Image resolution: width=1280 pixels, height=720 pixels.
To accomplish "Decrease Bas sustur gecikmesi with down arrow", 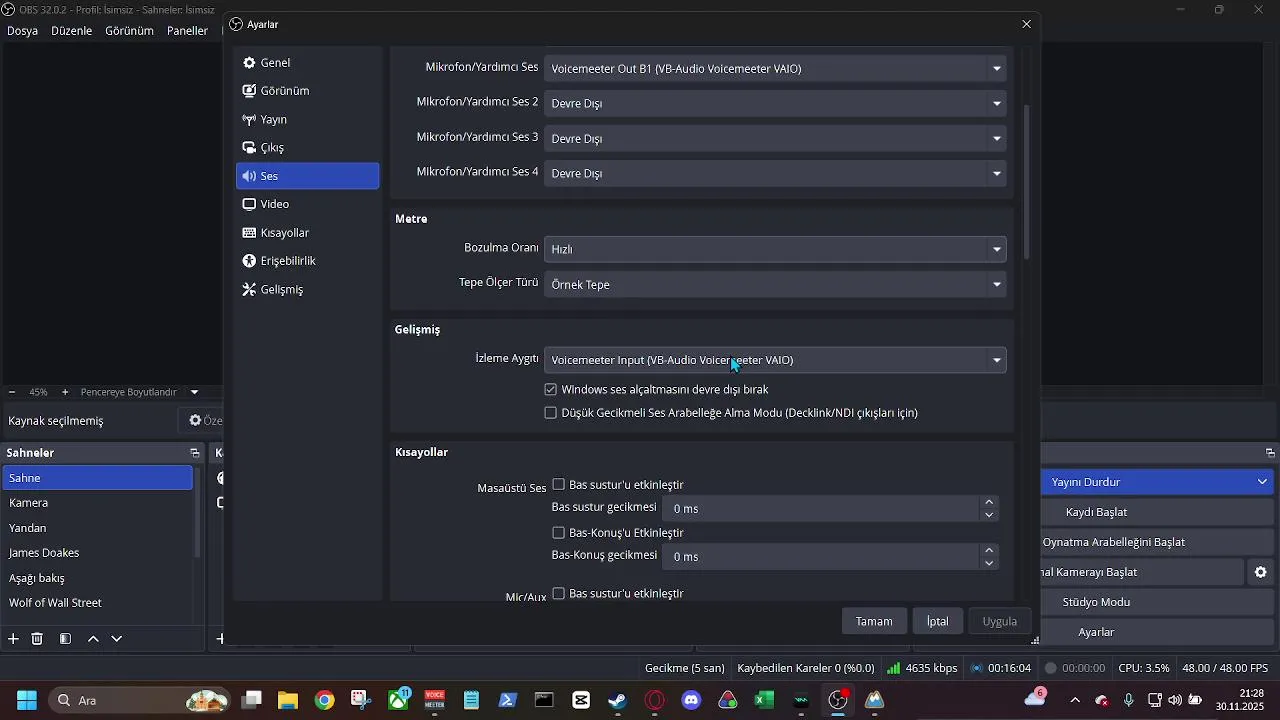I will click(x=989, y=515).
